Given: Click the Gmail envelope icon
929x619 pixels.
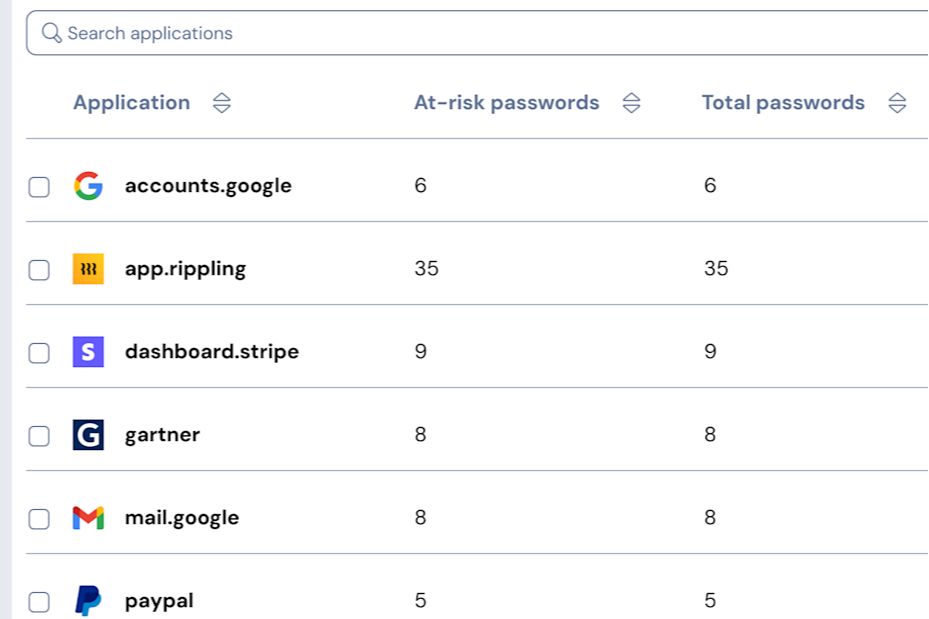Looking at the screenshot, I should tap(88, 518).
